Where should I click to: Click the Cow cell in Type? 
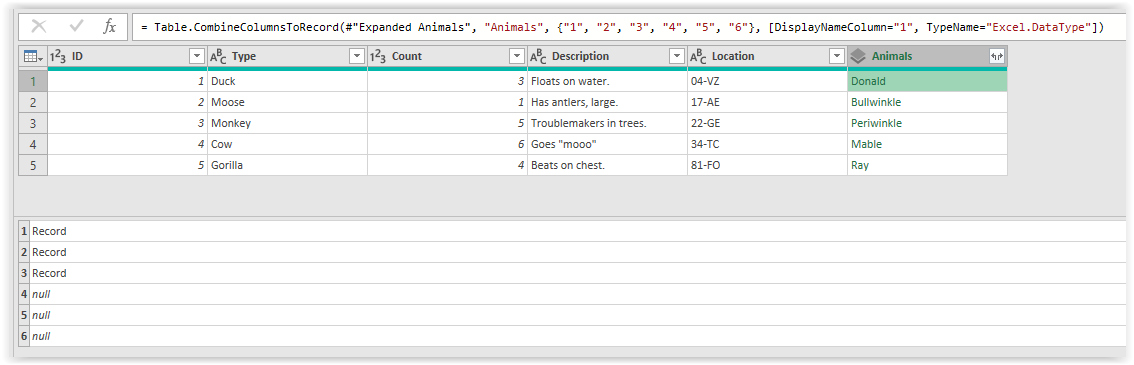(287, 145)
